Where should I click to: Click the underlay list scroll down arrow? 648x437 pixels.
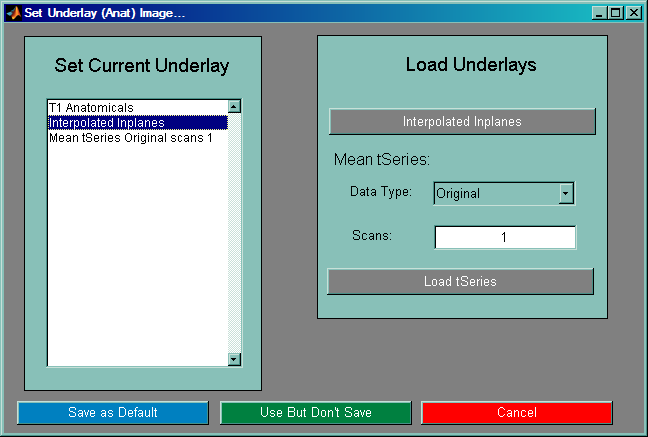[234, 360]
